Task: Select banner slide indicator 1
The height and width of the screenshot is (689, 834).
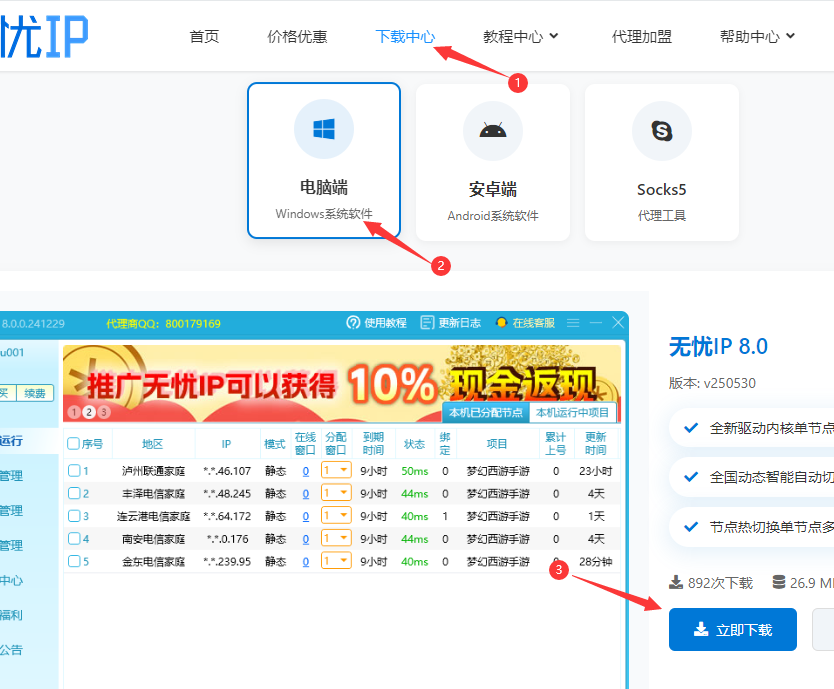Action: point(74,412)
